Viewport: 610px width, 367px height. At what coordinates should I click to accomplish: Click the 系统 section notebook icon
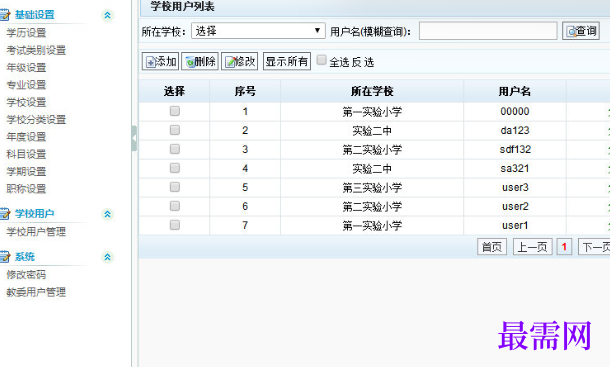tap(5, 256)
